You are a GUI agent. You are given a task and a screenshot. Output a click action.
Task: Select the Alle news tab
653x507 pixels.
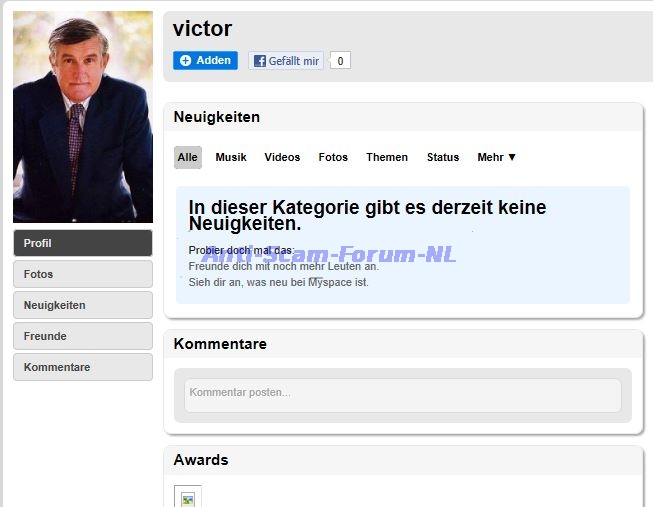(187, 157)
